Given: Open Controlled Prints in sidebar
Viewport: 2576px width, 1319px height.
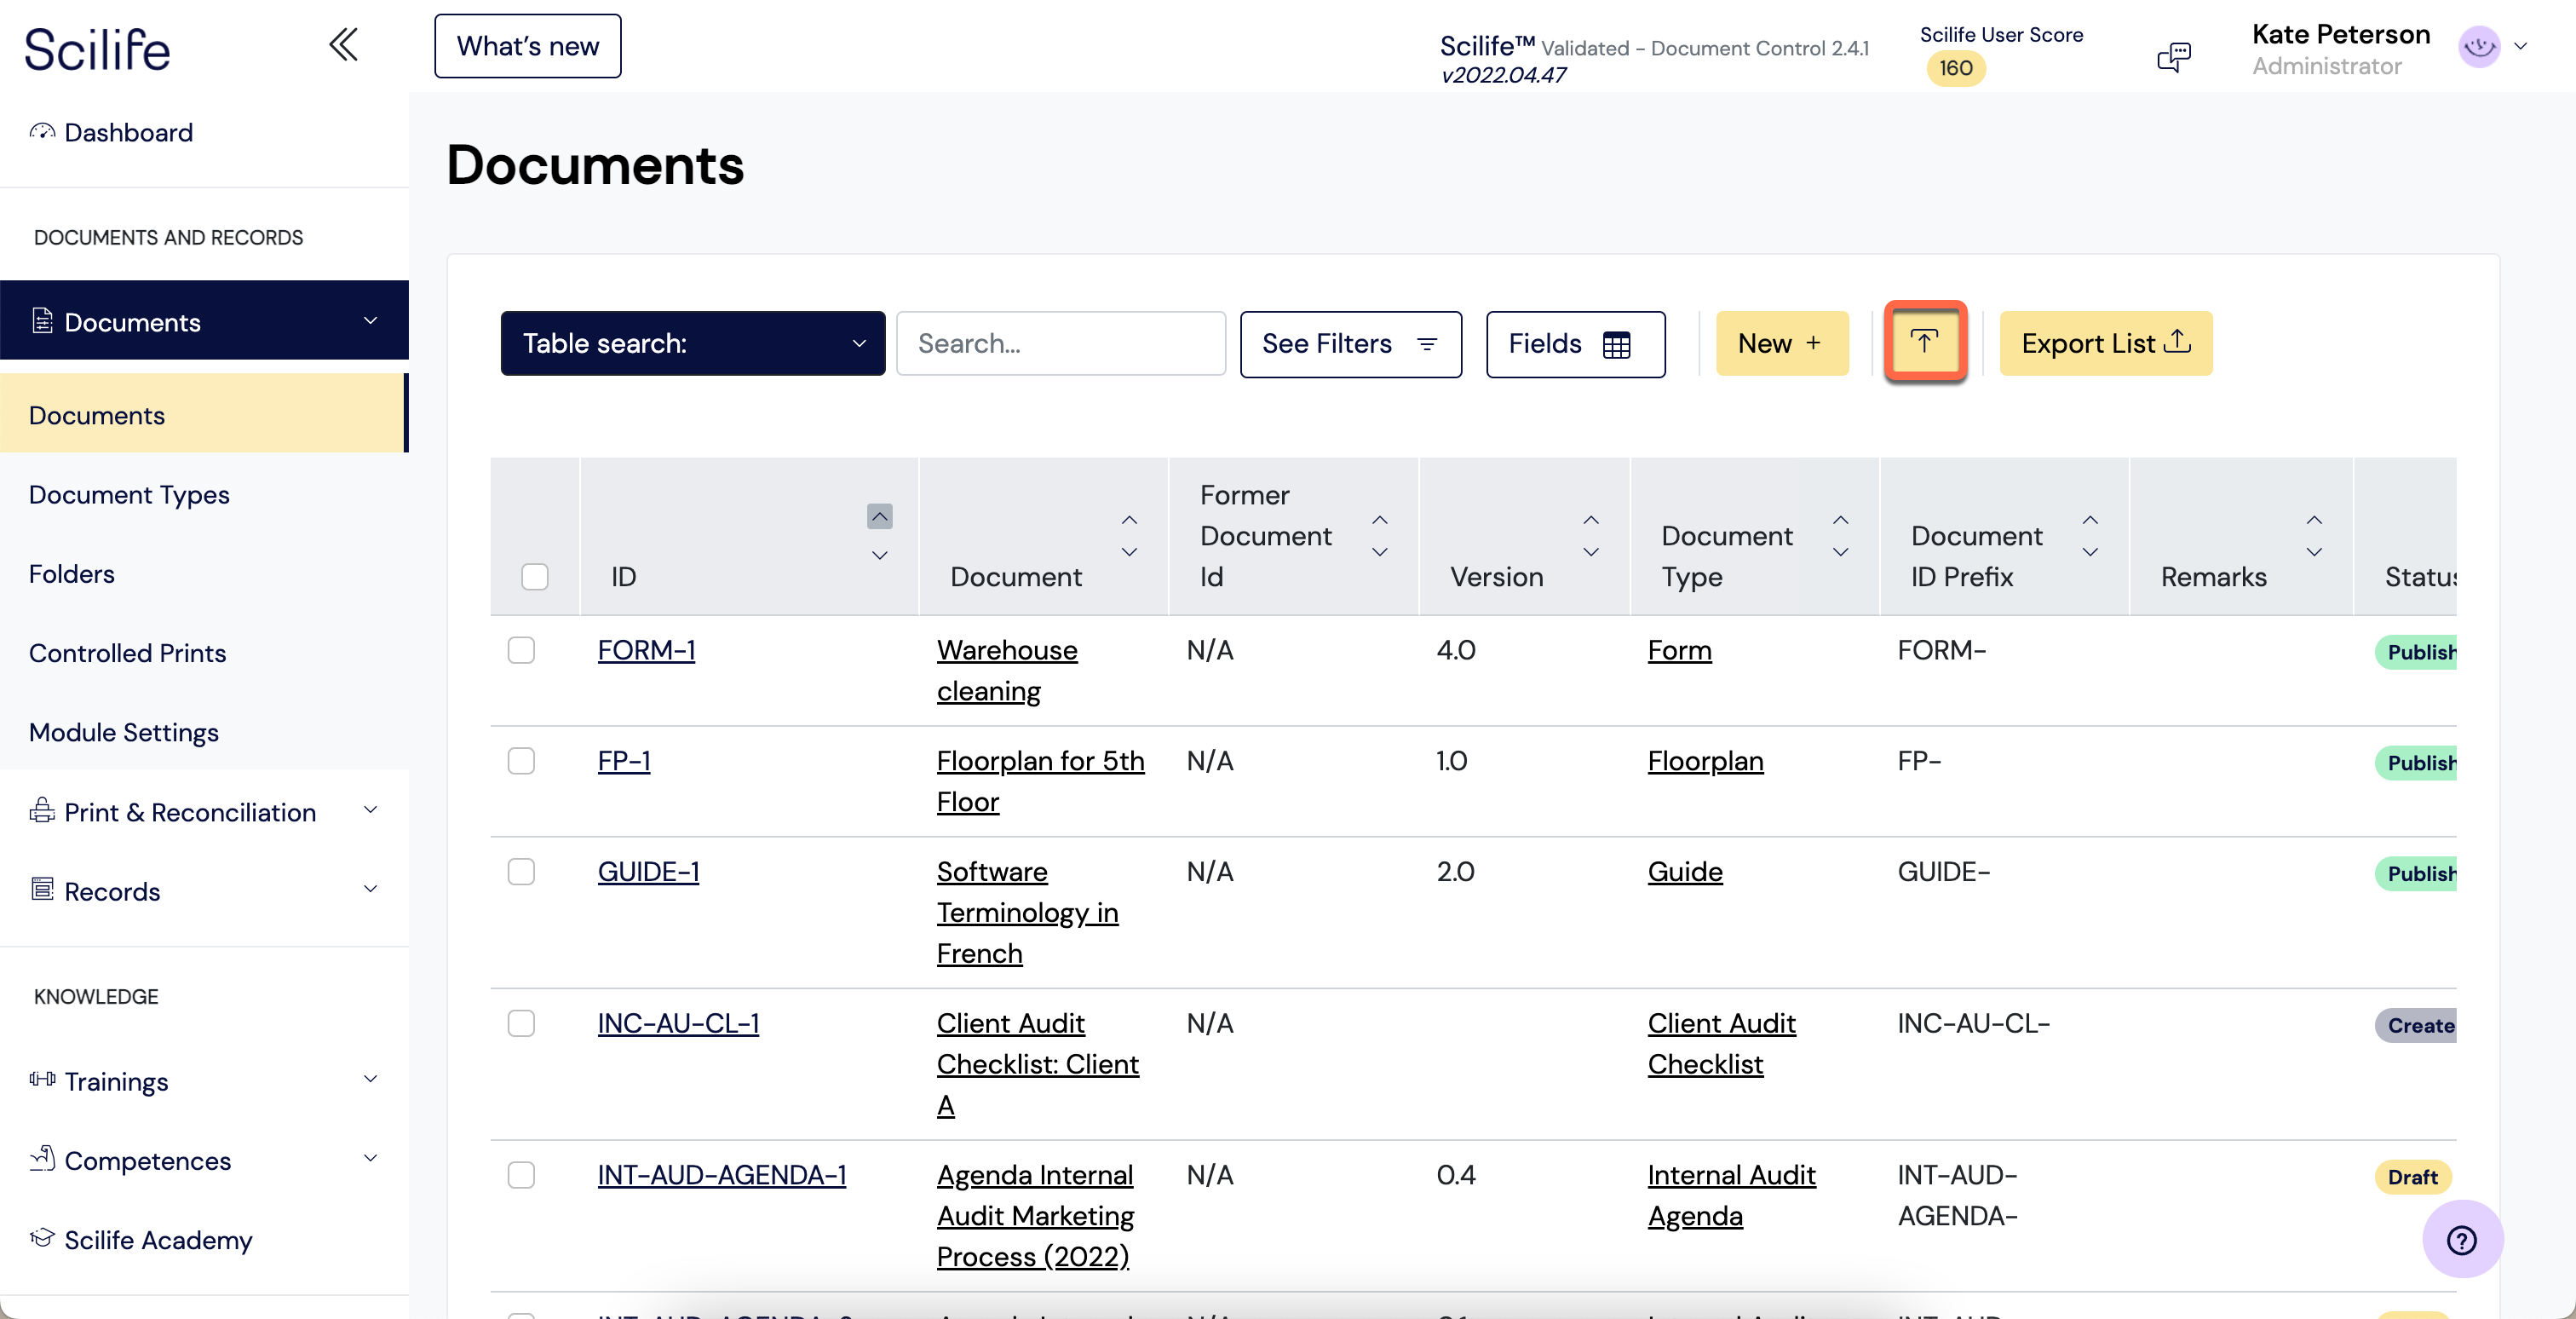Looking at the screenshot, I should (x=128, y=652).
